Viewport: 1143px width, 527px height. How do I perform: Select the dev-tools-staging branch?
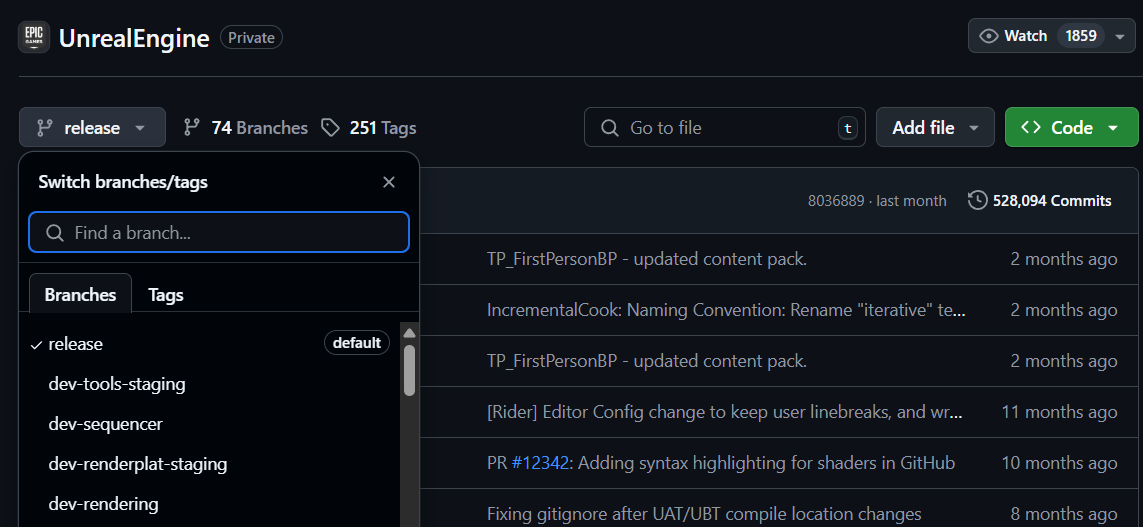point(209,383)
